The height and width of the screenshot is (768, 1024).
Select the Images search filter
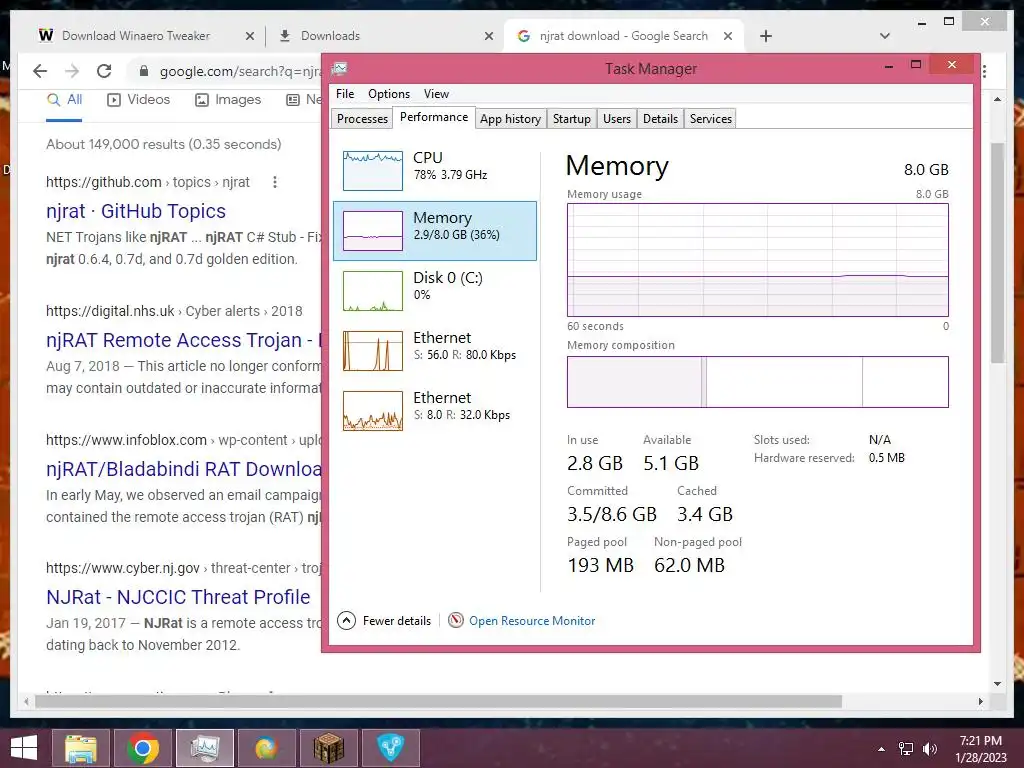[228, 100]
